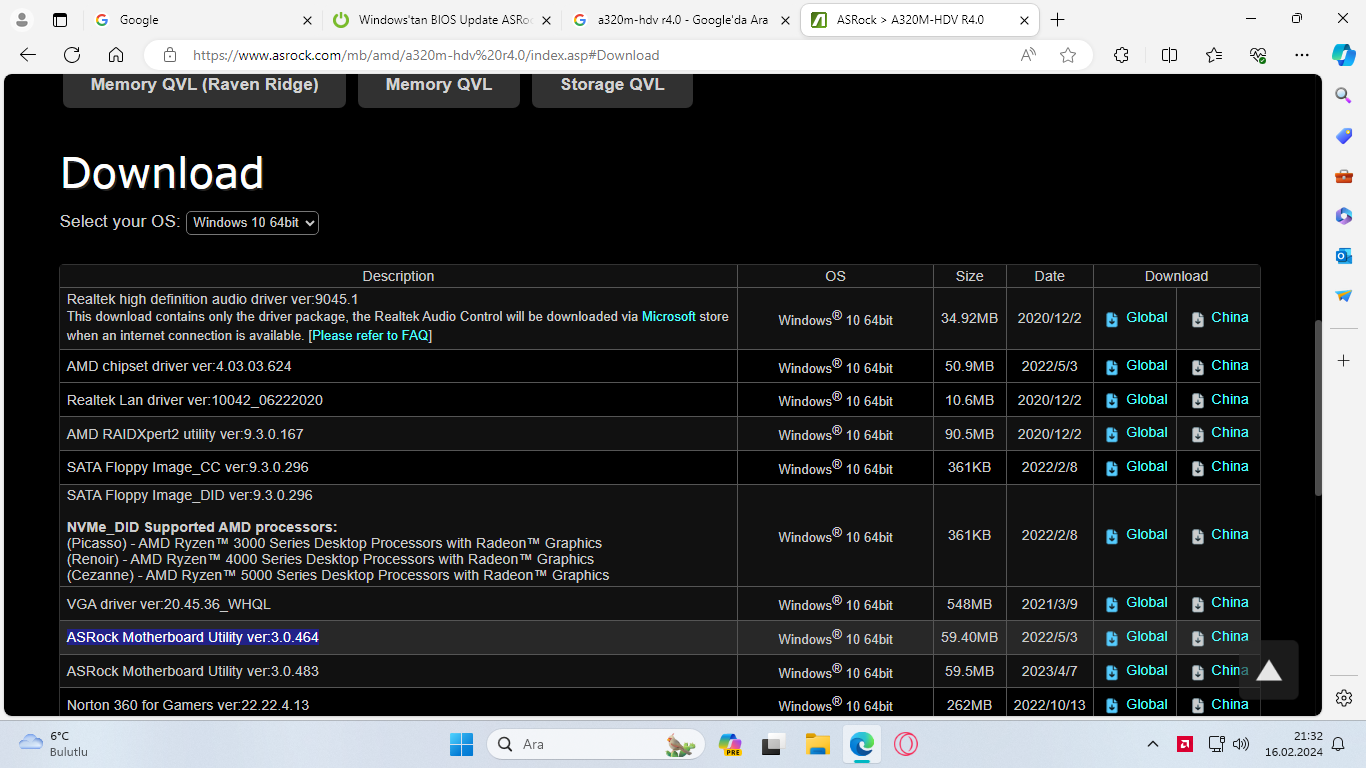
Task: Open the Select your OS dropdown
Action: 252,222
